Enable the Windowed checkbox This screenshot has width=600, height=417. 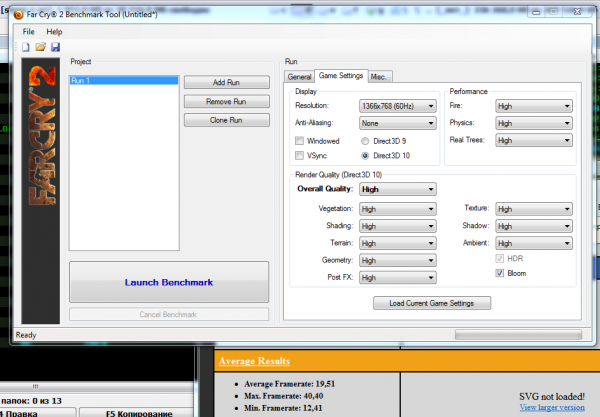(300, 142)
